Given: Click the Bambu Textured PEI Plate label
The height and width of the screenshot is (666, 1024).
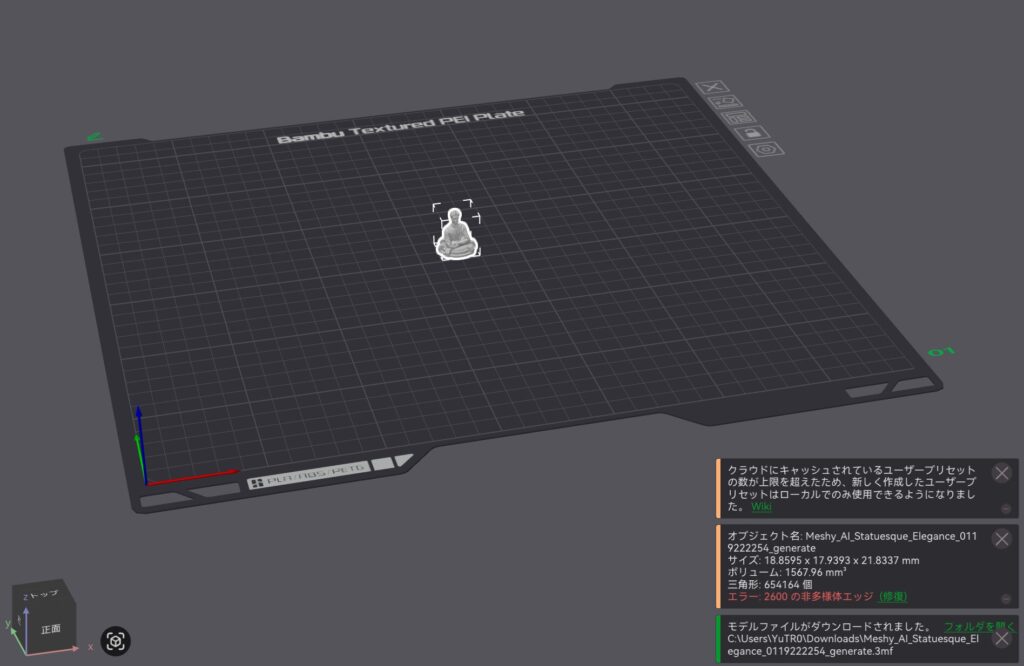Looking at the screenshot, I should pos(400,128).
